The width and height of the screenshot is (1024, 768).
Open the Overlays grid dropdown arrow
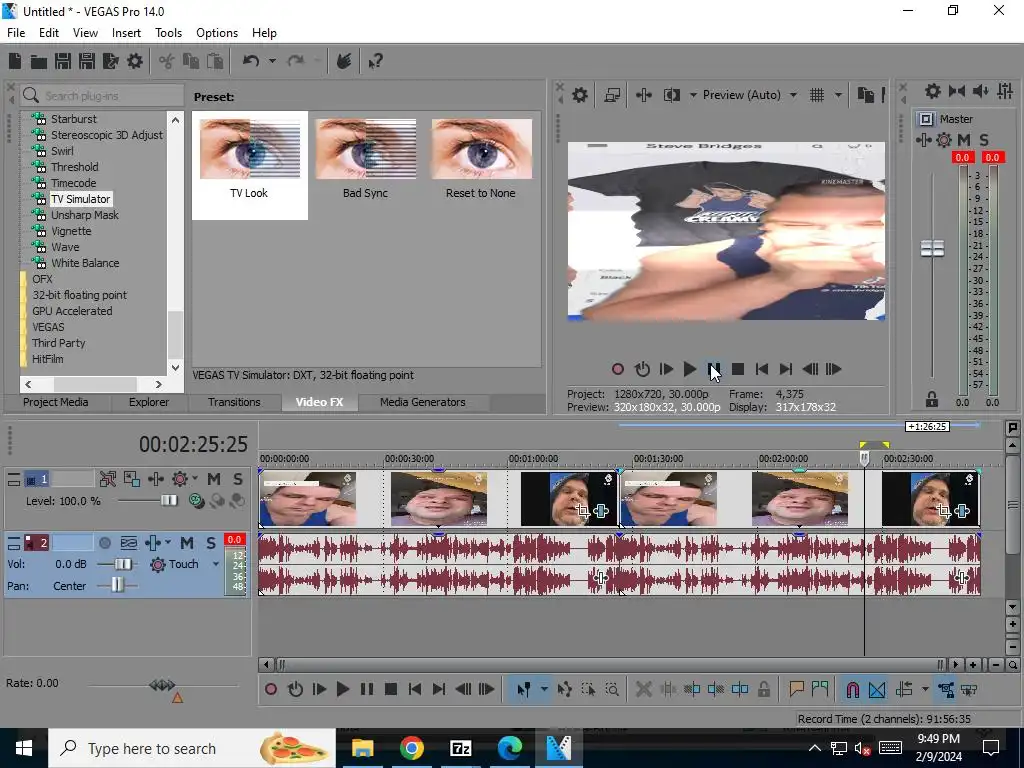pos(838,95)
